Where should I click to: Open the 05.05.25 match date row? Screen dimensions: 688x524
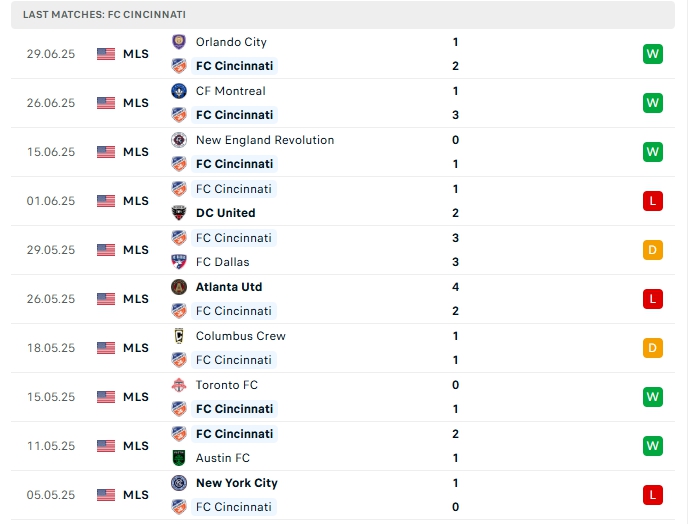coord(51,495)
